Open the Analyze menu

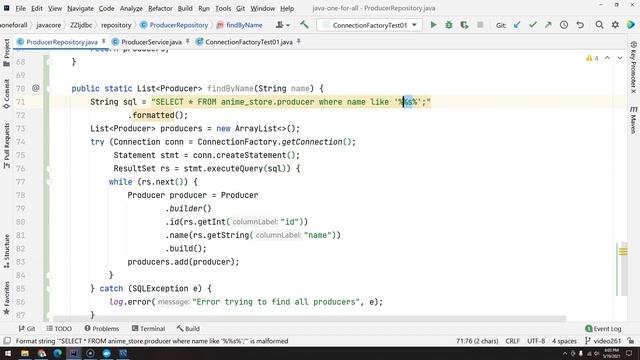point(131,8)
